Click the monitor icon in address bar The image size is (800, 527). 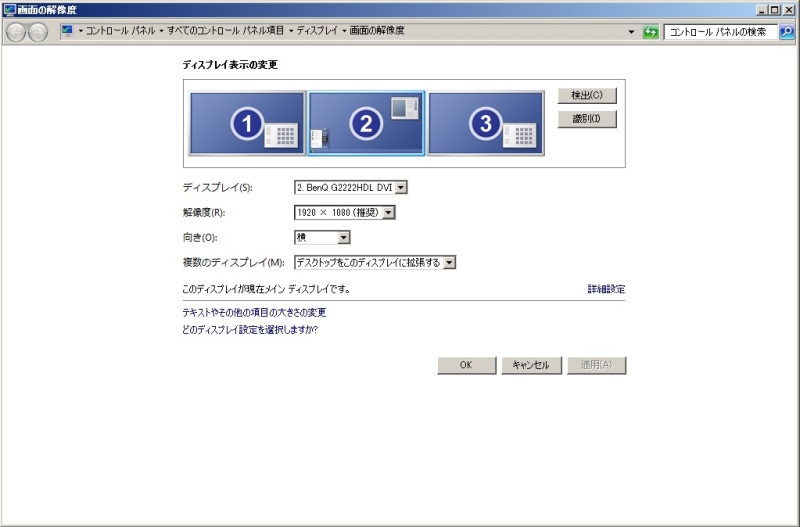click(x=68, y=31)
